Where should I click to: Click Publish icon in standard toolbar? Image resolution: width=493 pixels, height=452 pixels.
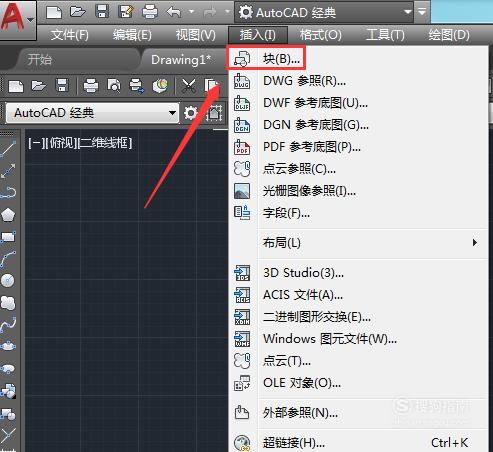(x=137, y=86)
